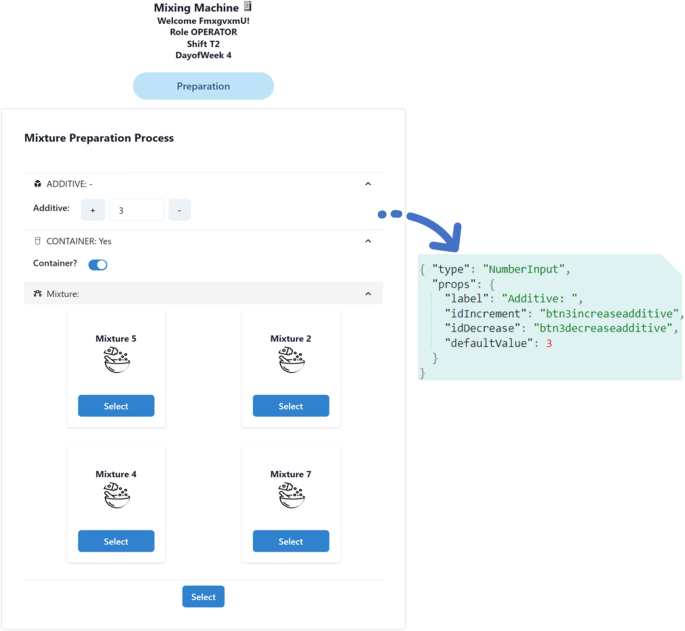Click the Mixture 4 bowl icon
Viewport: 685px width, 631px height.
116,496
